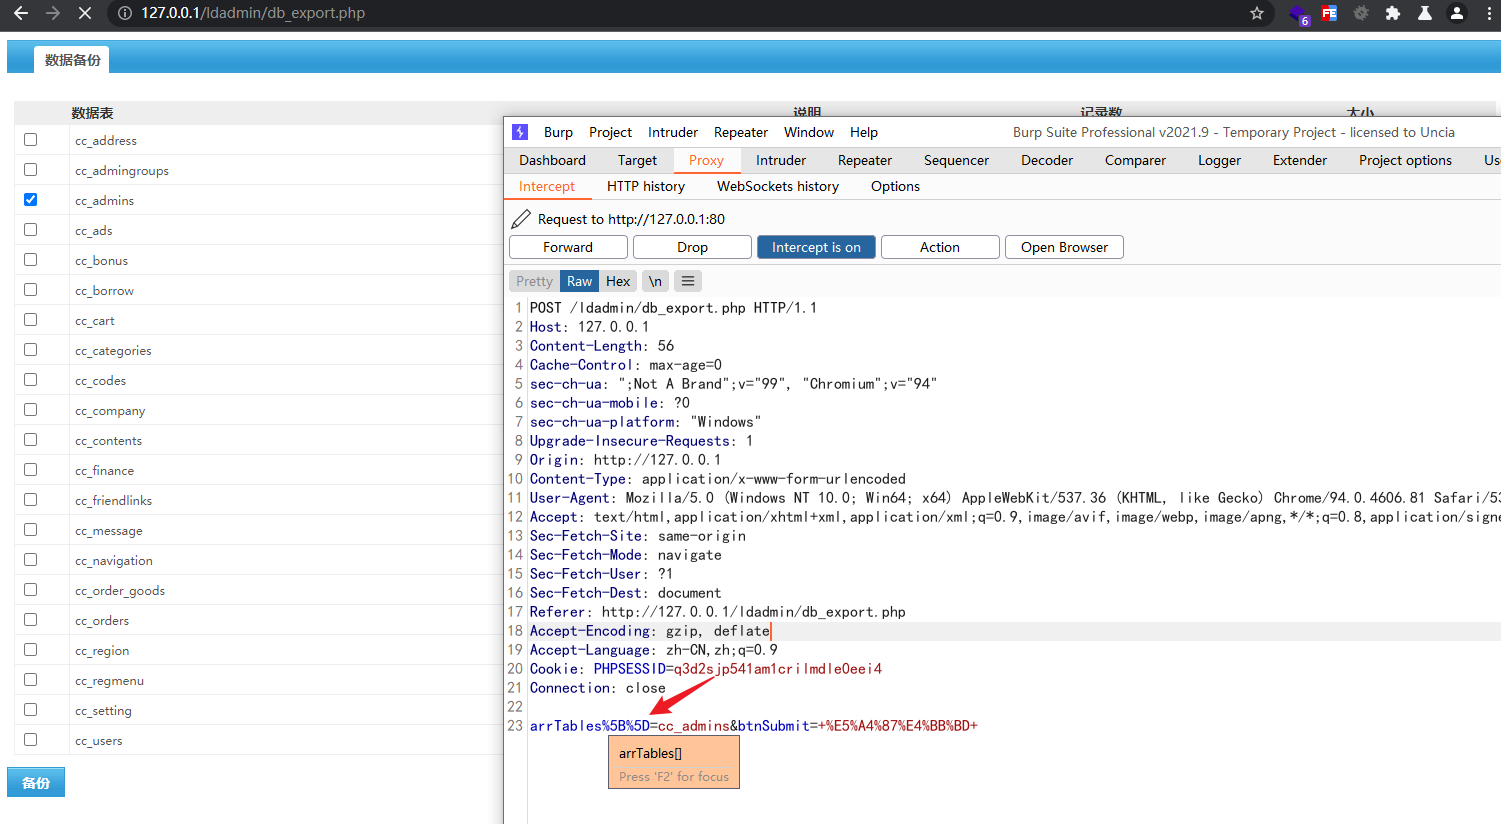Open the Window menu

809,132
